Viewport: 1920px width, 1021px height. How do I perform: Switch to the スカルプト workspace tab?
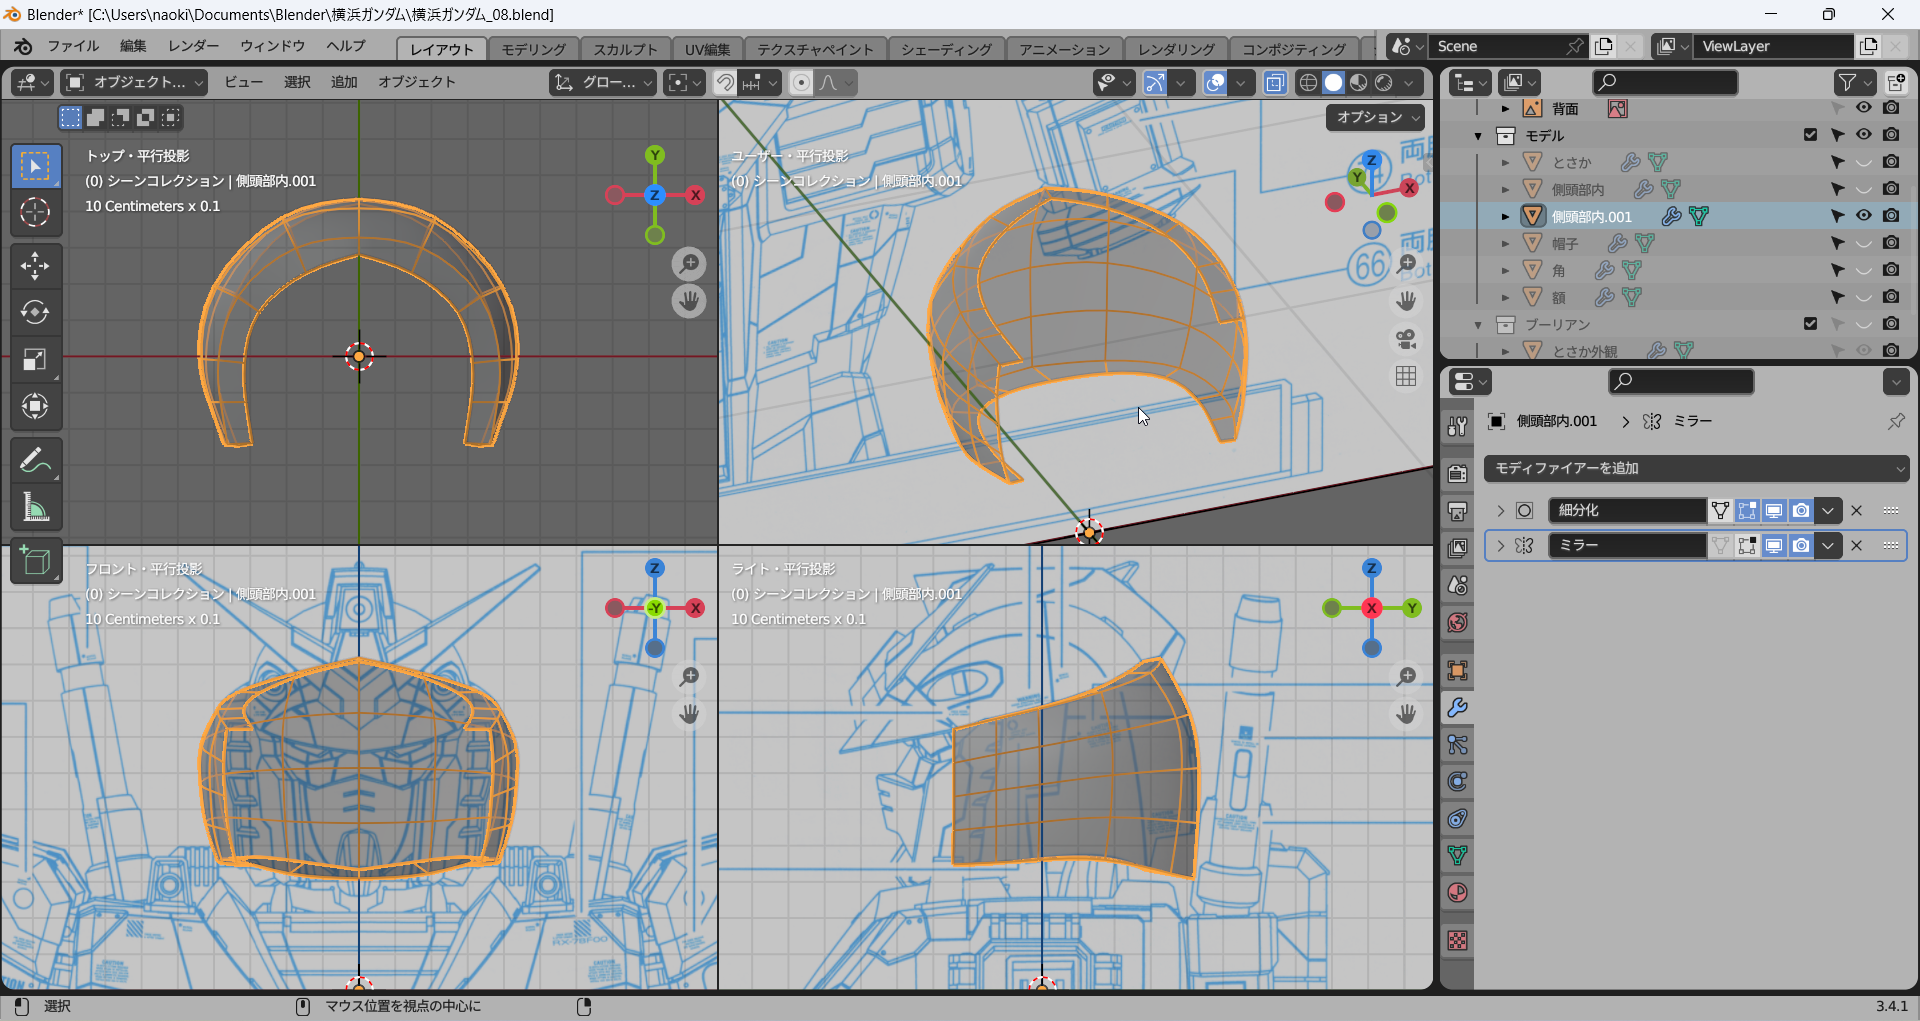coord(625,49)
